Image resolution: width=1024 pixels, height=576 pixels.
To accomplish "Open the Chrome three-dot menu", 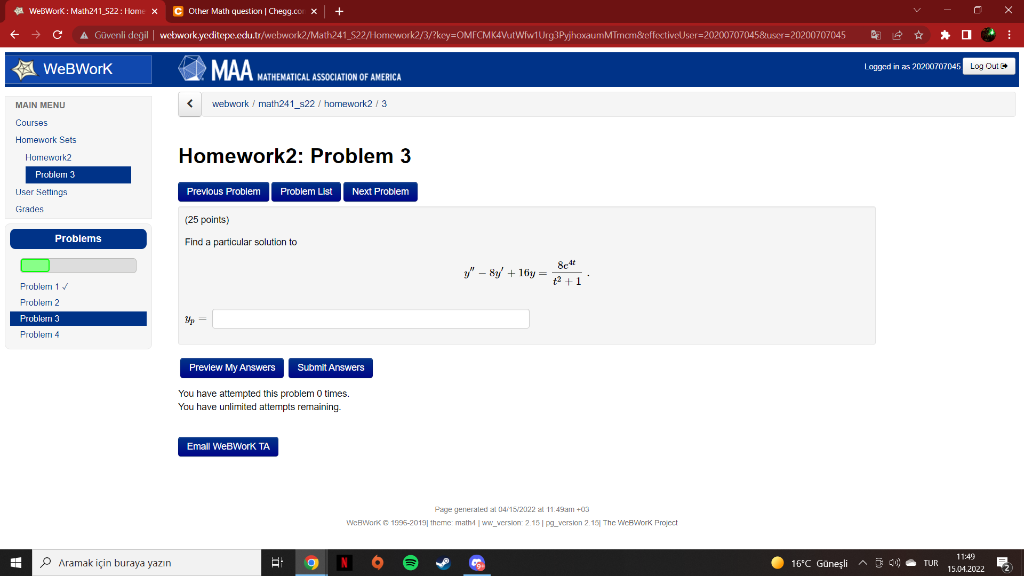I will point(1010,34).
